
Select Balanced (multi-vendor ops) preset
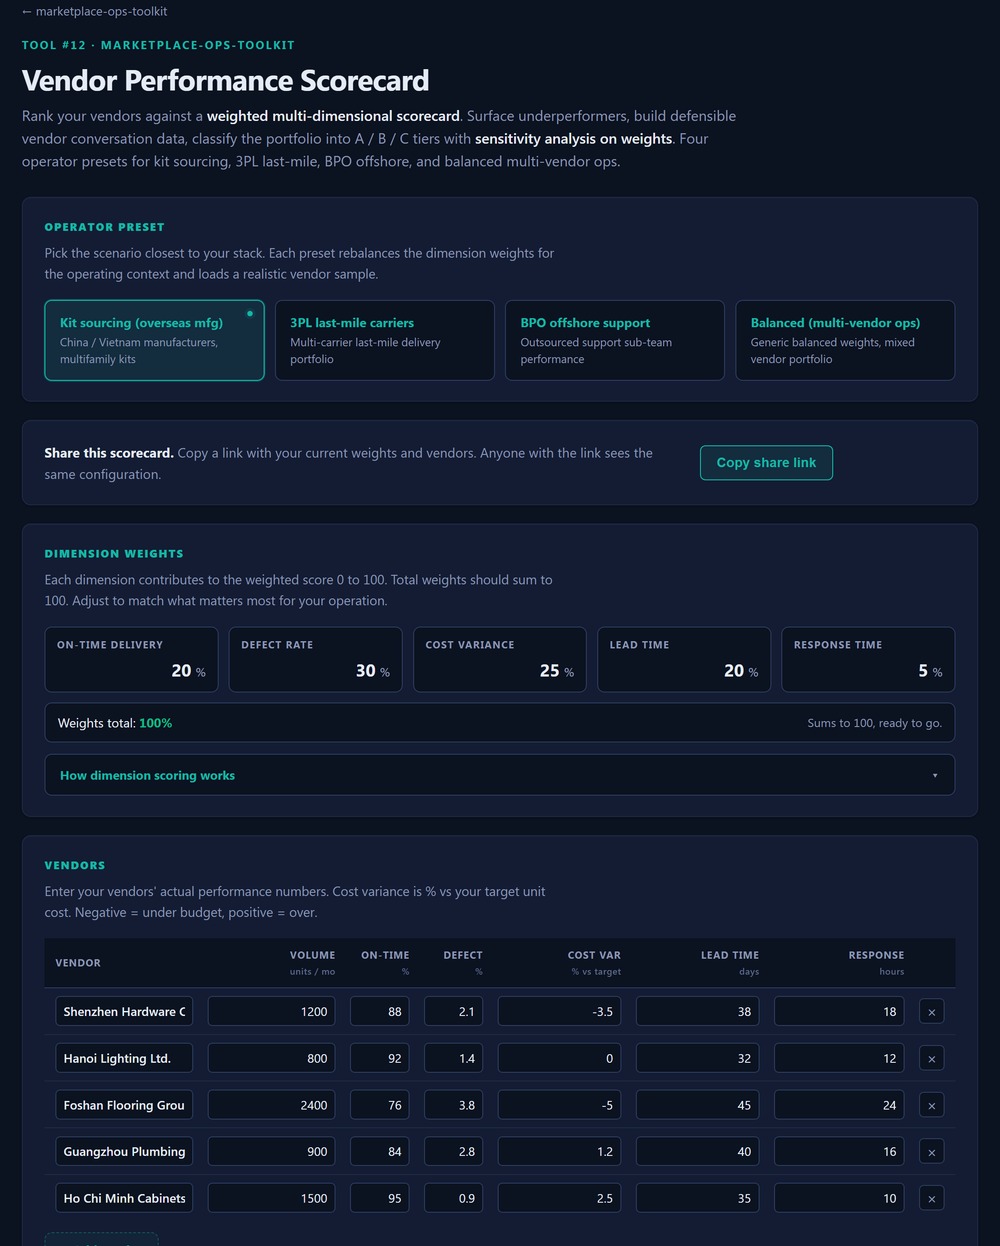[x=845, y=340]
